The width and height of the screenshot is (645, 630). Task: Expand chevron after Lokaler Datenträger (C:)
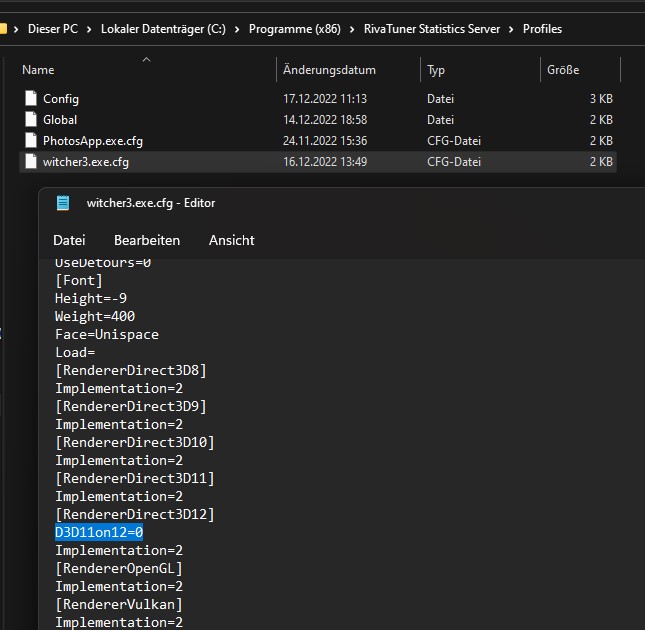coord(237,29)
